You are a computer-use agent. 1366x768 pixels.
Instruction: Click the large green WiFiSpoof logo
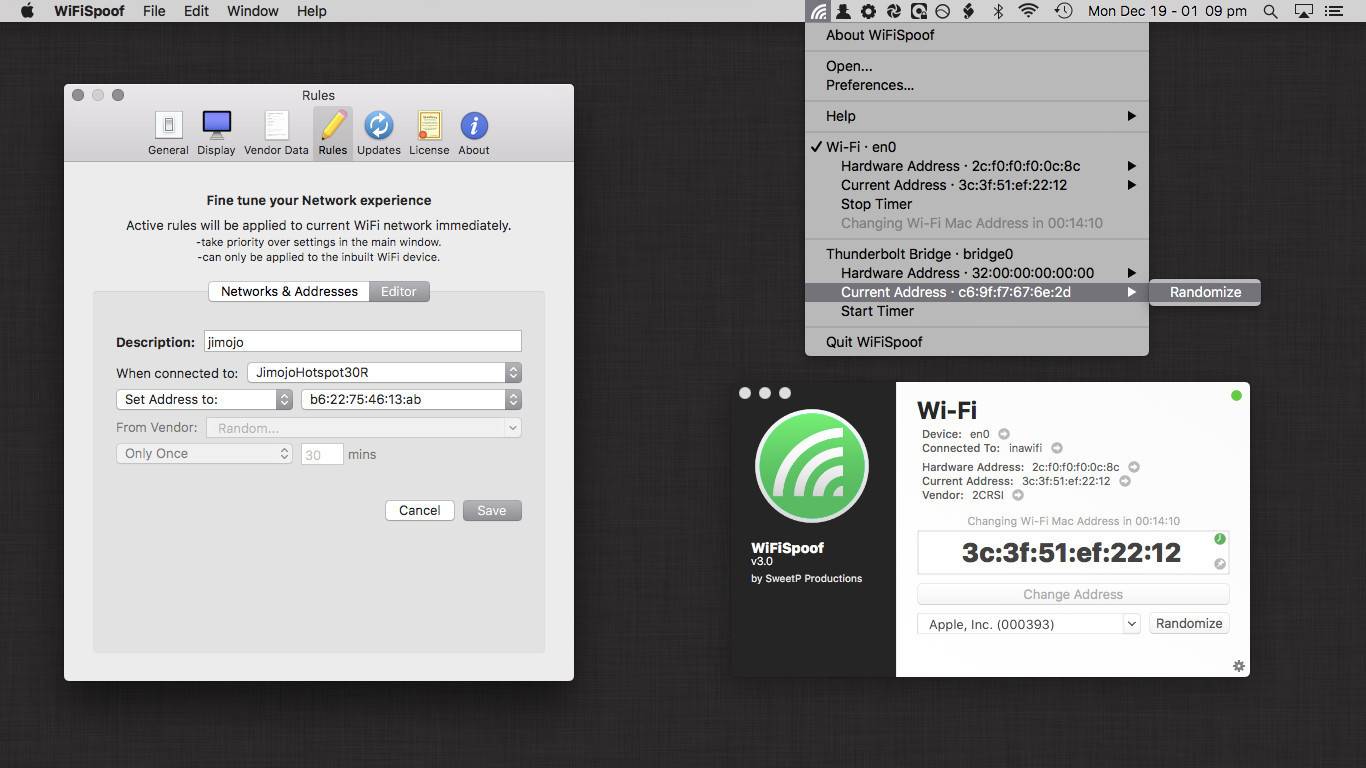[x=811, y=466]
